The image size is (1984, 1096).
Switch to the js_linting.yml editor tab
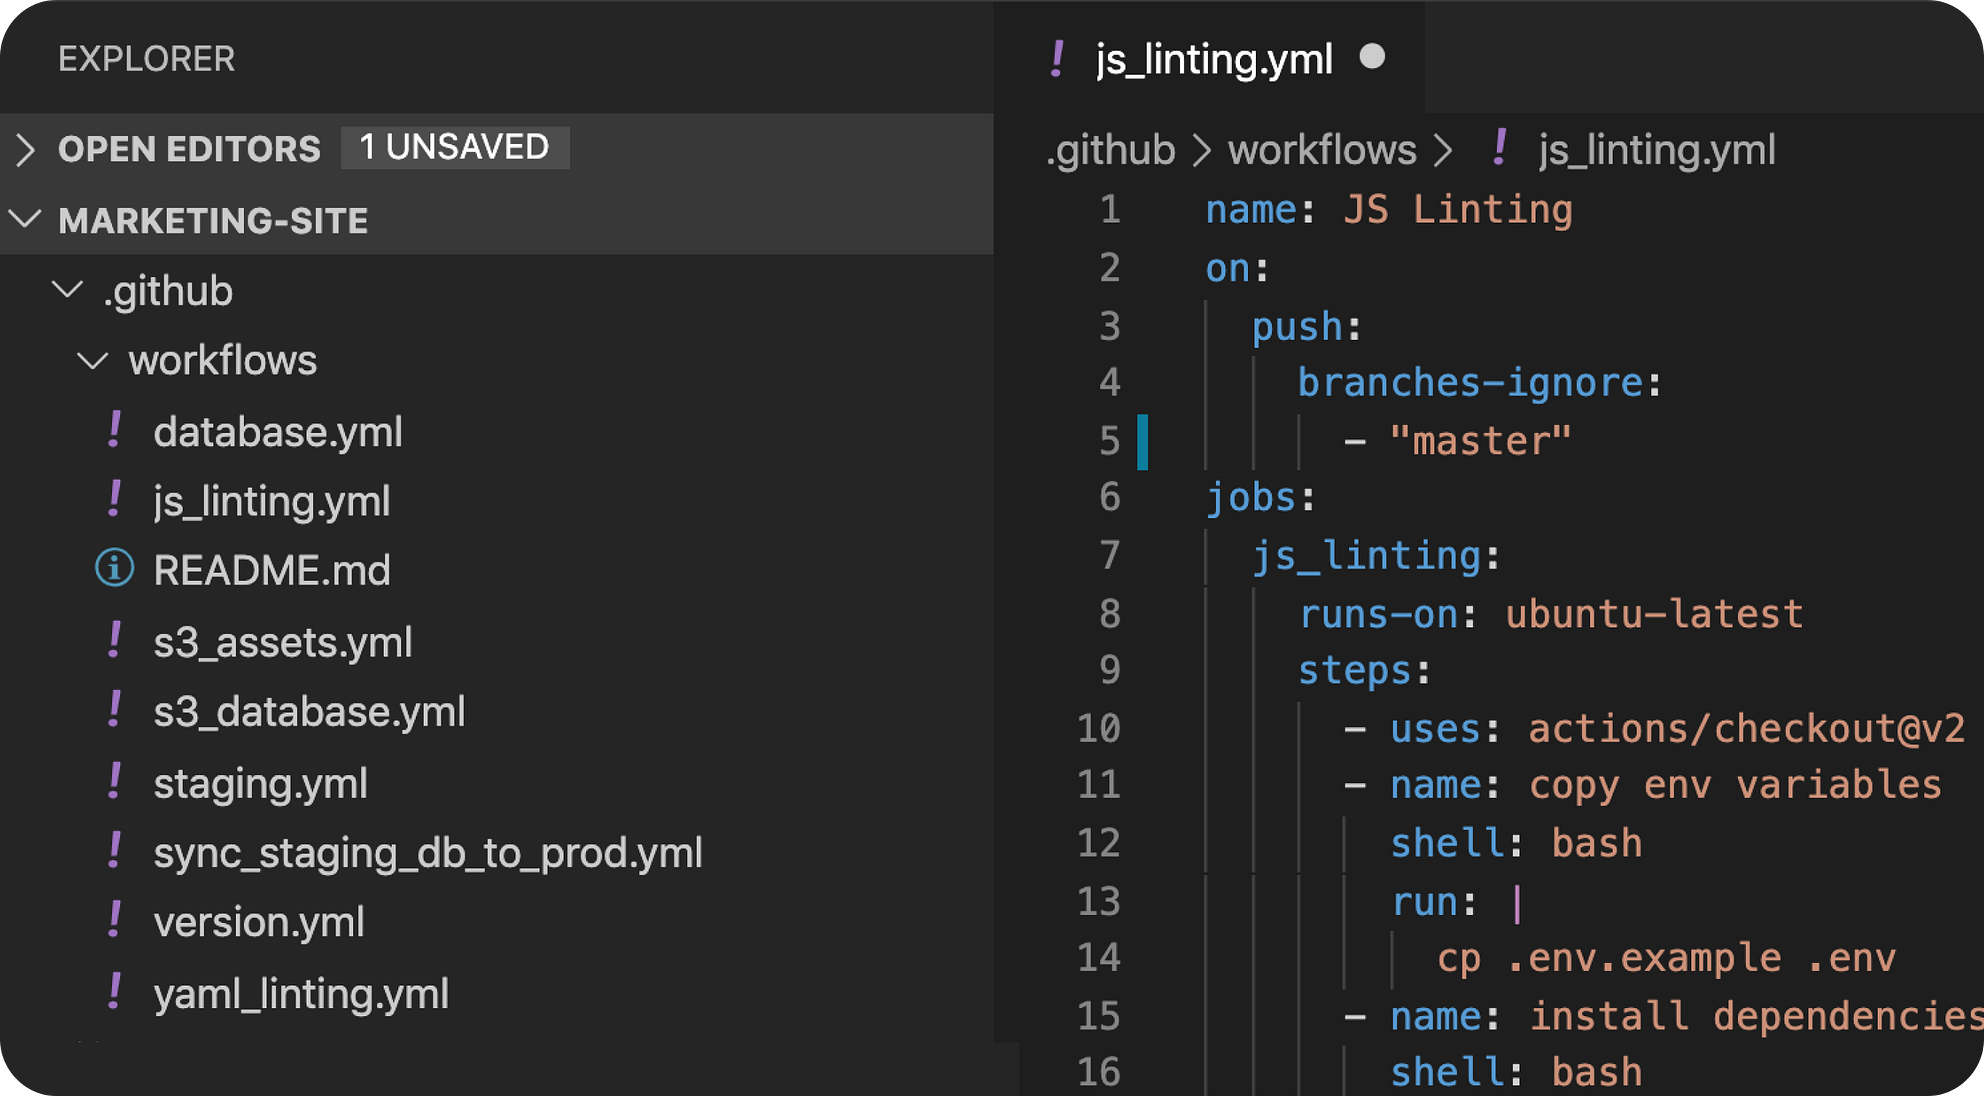pyautogui.click(x=1213, y=59)
